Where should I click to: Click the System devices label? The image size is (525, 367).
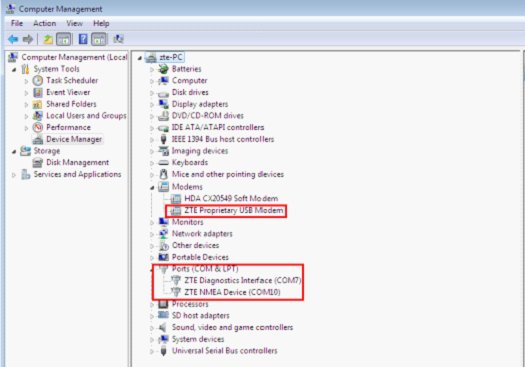(198, 339)
